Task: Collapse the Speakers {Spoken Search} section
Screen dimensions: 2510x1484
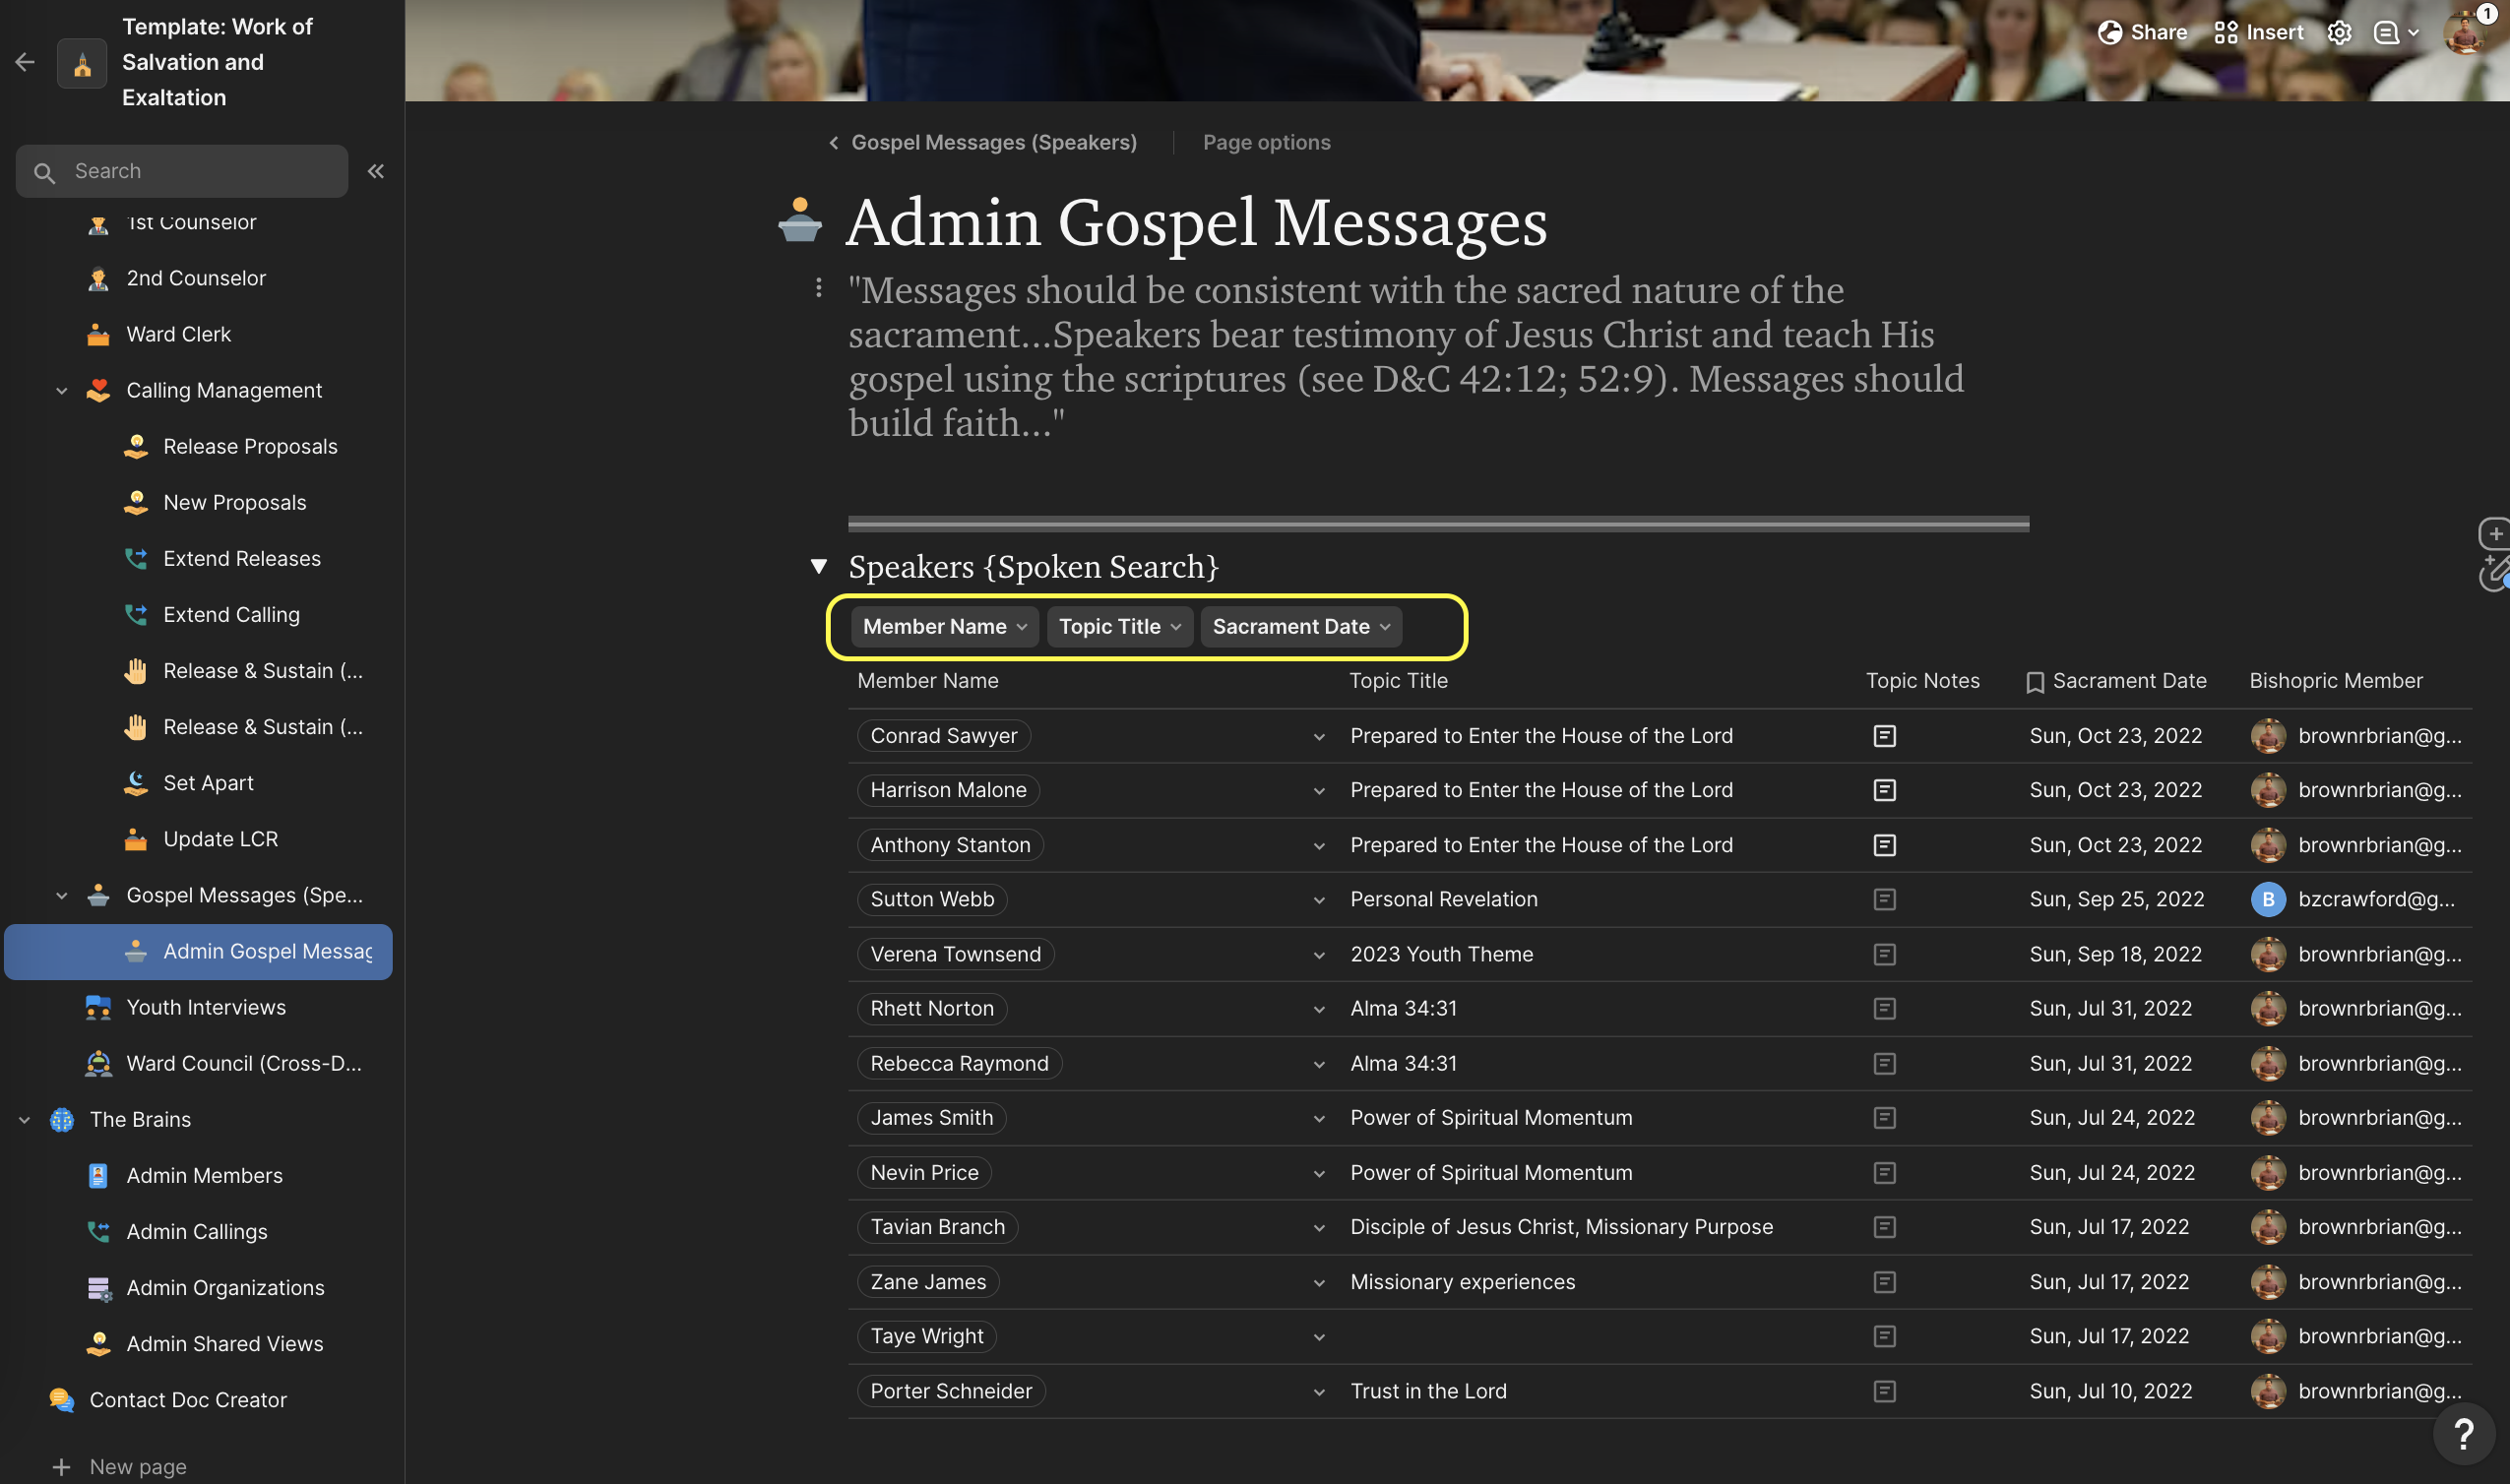Action: pos(818,567)
